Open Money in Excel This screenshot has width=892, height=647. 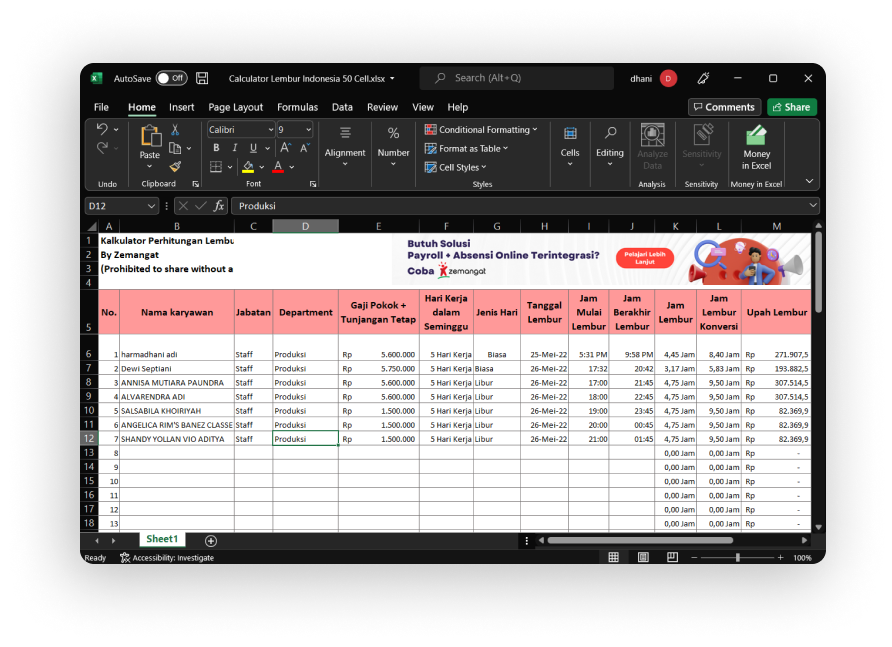pyautogui.click(x=756, y=148)
